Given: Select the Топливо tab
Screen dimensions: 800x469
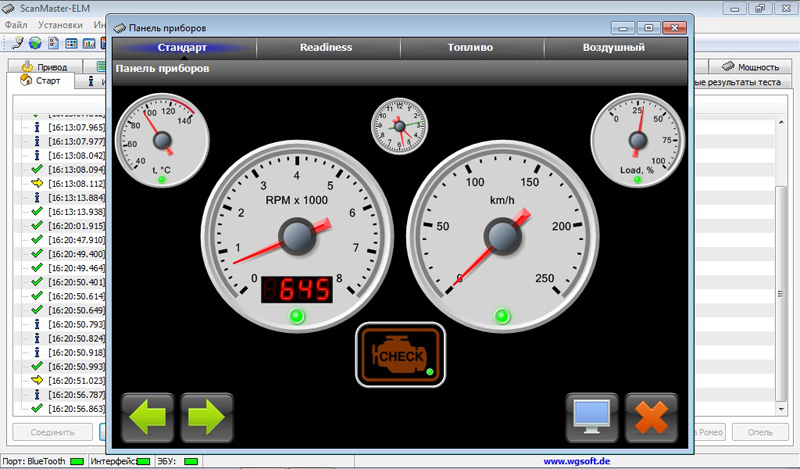Looking at the screenshot, I should point(470,47).
